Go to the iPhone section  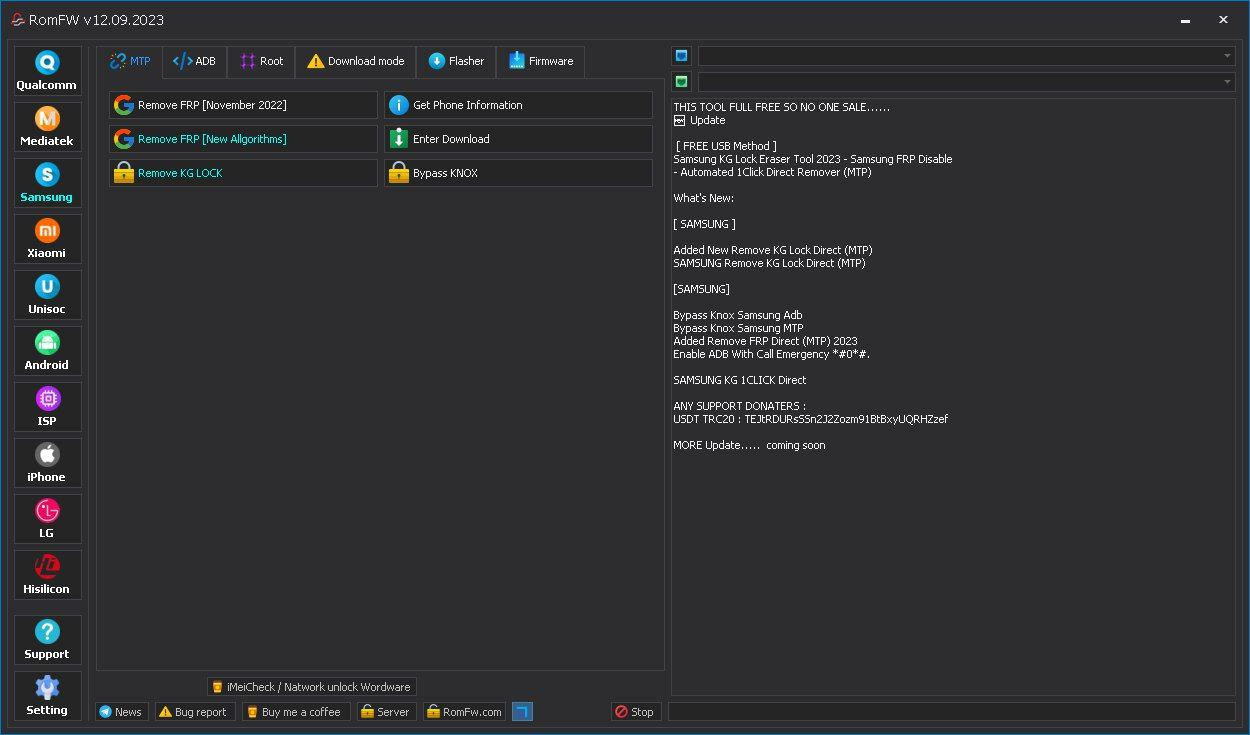47,463
